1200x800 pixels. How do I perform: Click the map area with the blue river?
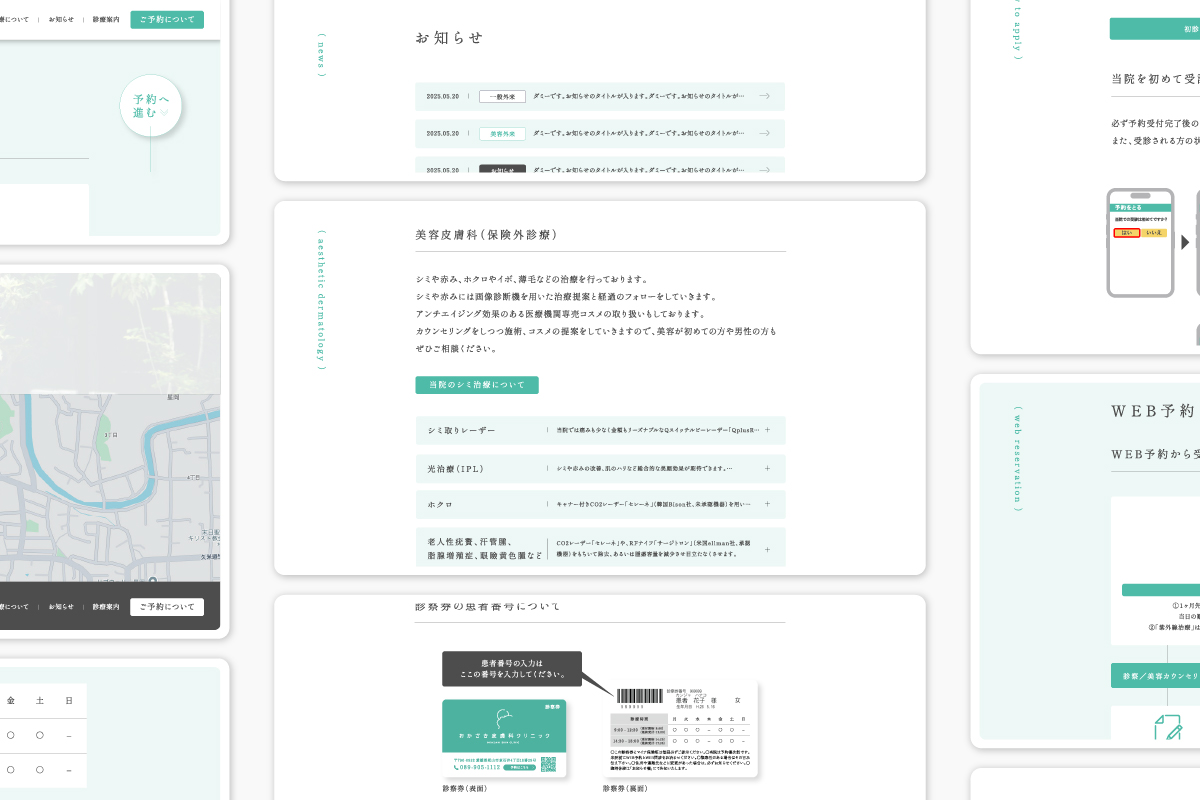(110, 480)
